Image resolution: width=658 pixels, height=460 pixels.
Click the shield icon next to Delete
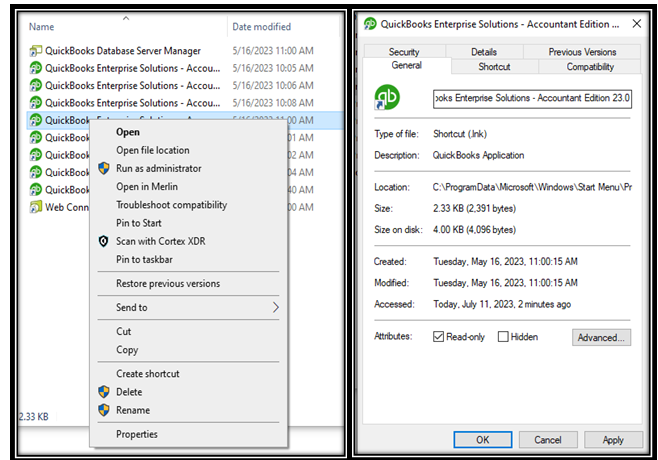click(x=104, y=392)
